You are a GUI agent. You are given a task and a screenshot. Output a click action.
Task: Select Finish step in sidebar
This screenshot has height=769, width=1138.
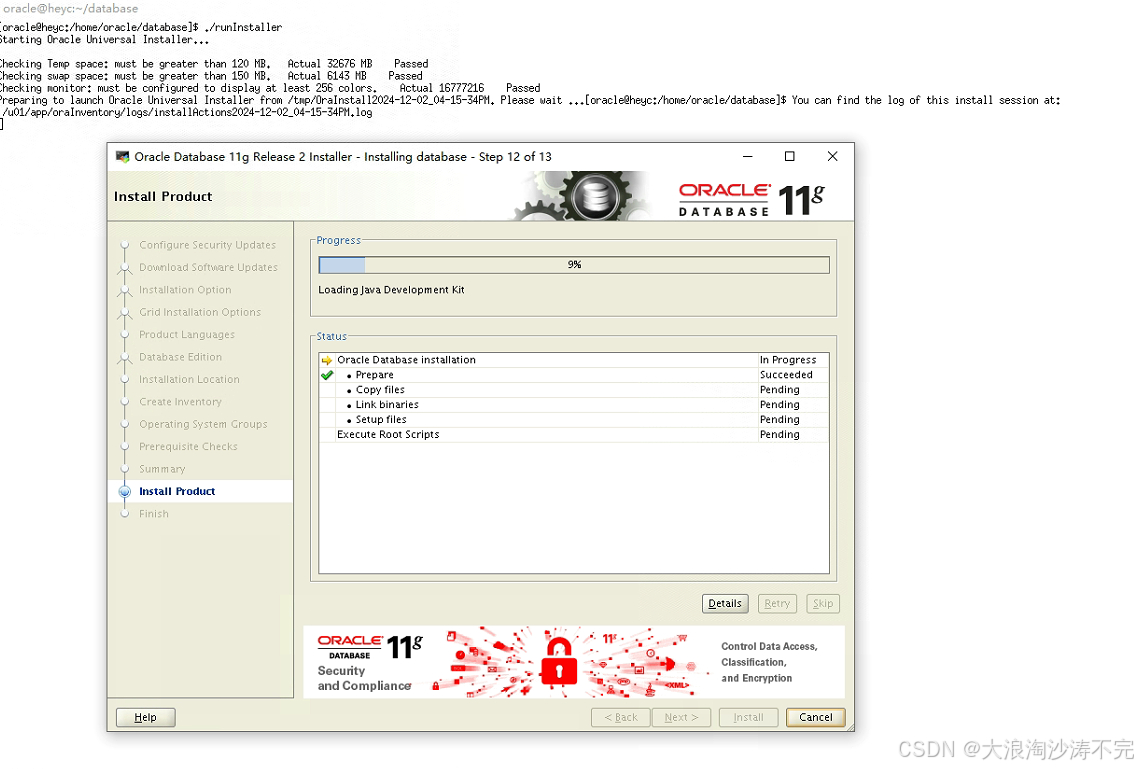(x=153, y=514)
